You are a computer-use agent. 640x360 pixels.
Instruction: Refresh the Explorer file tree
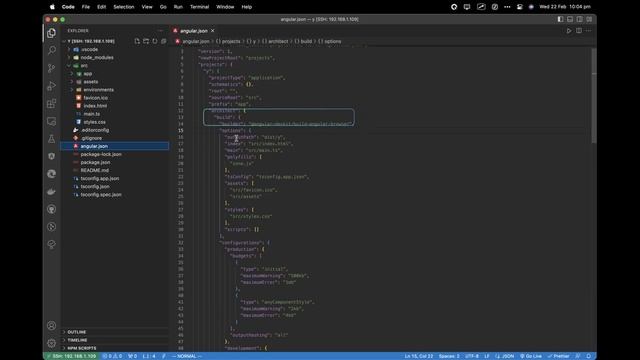155,41
